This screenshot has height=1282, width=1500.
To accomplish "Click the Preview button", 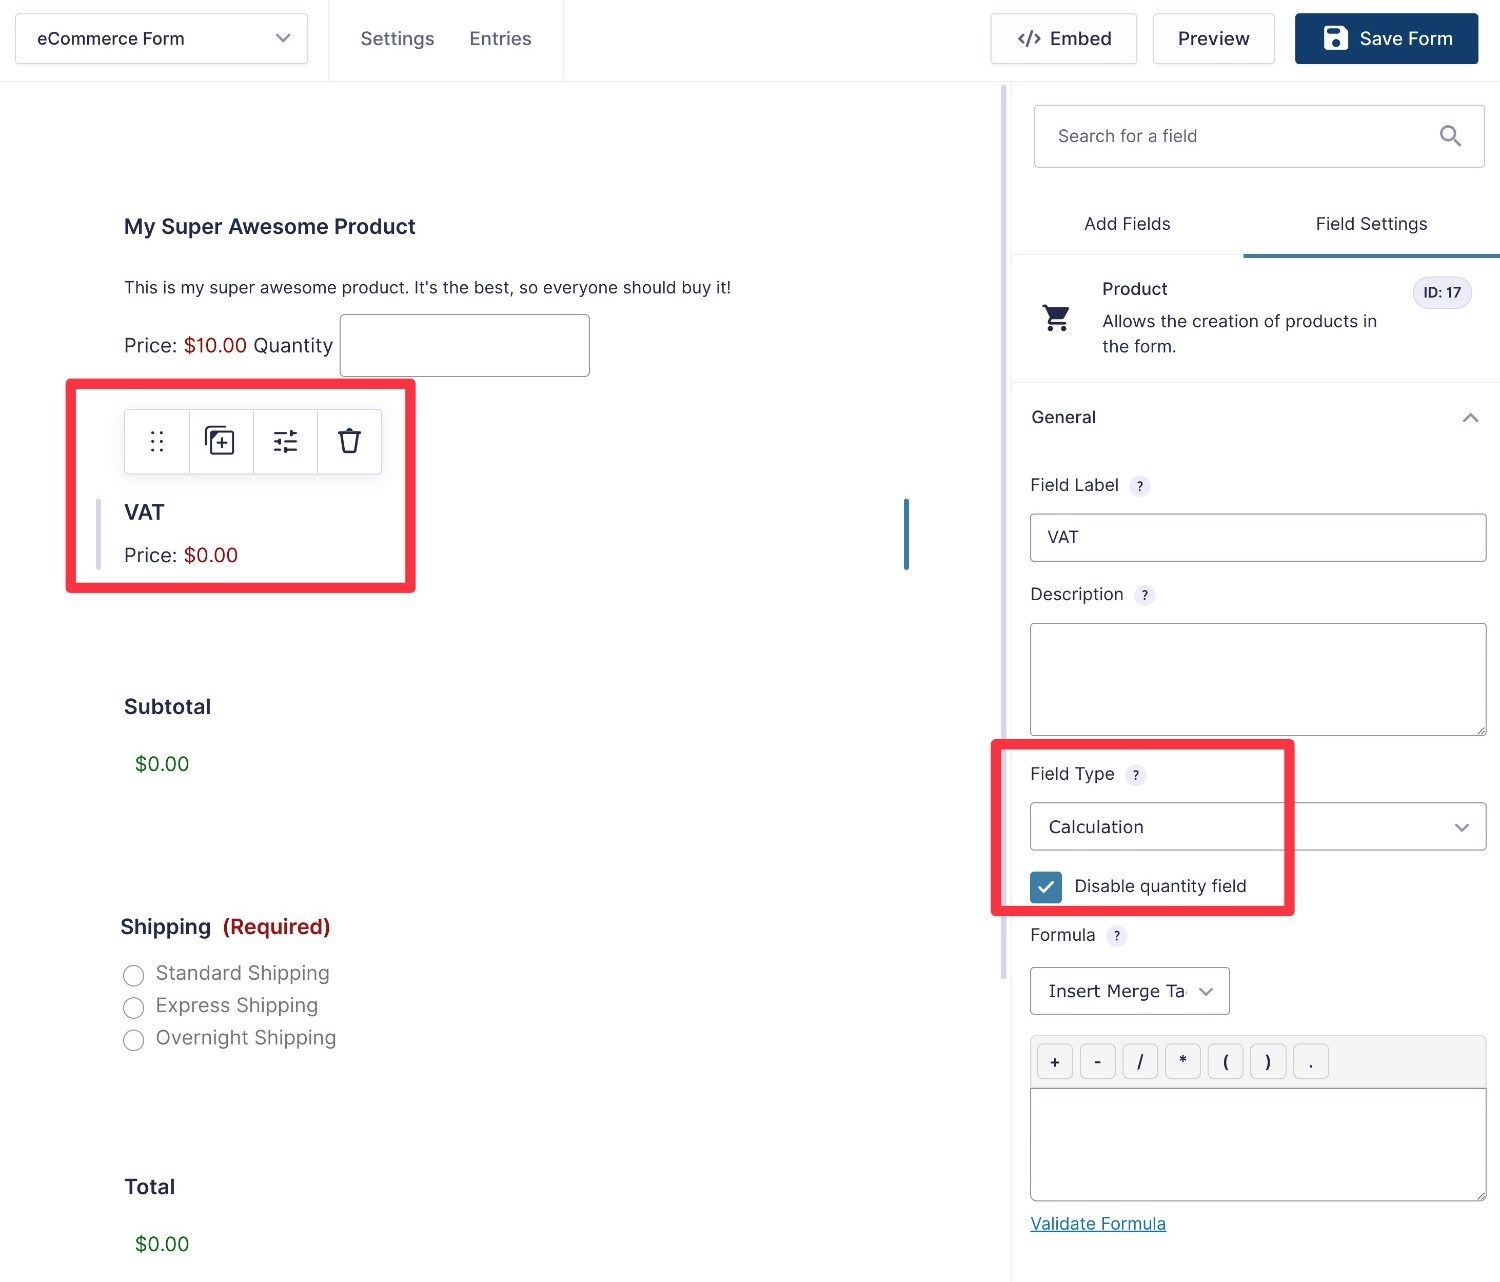I will (1213, 39).
